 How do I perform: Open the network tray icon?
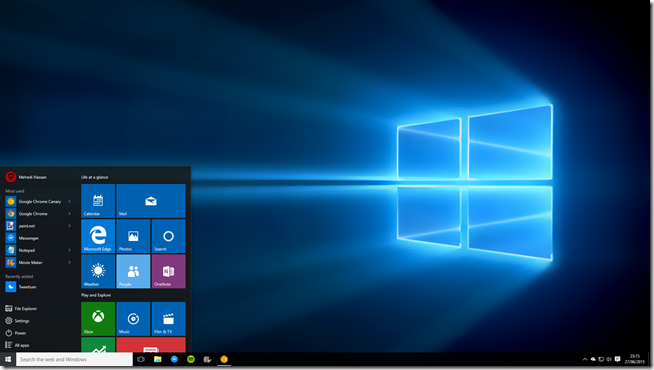(x=601, y=359)
